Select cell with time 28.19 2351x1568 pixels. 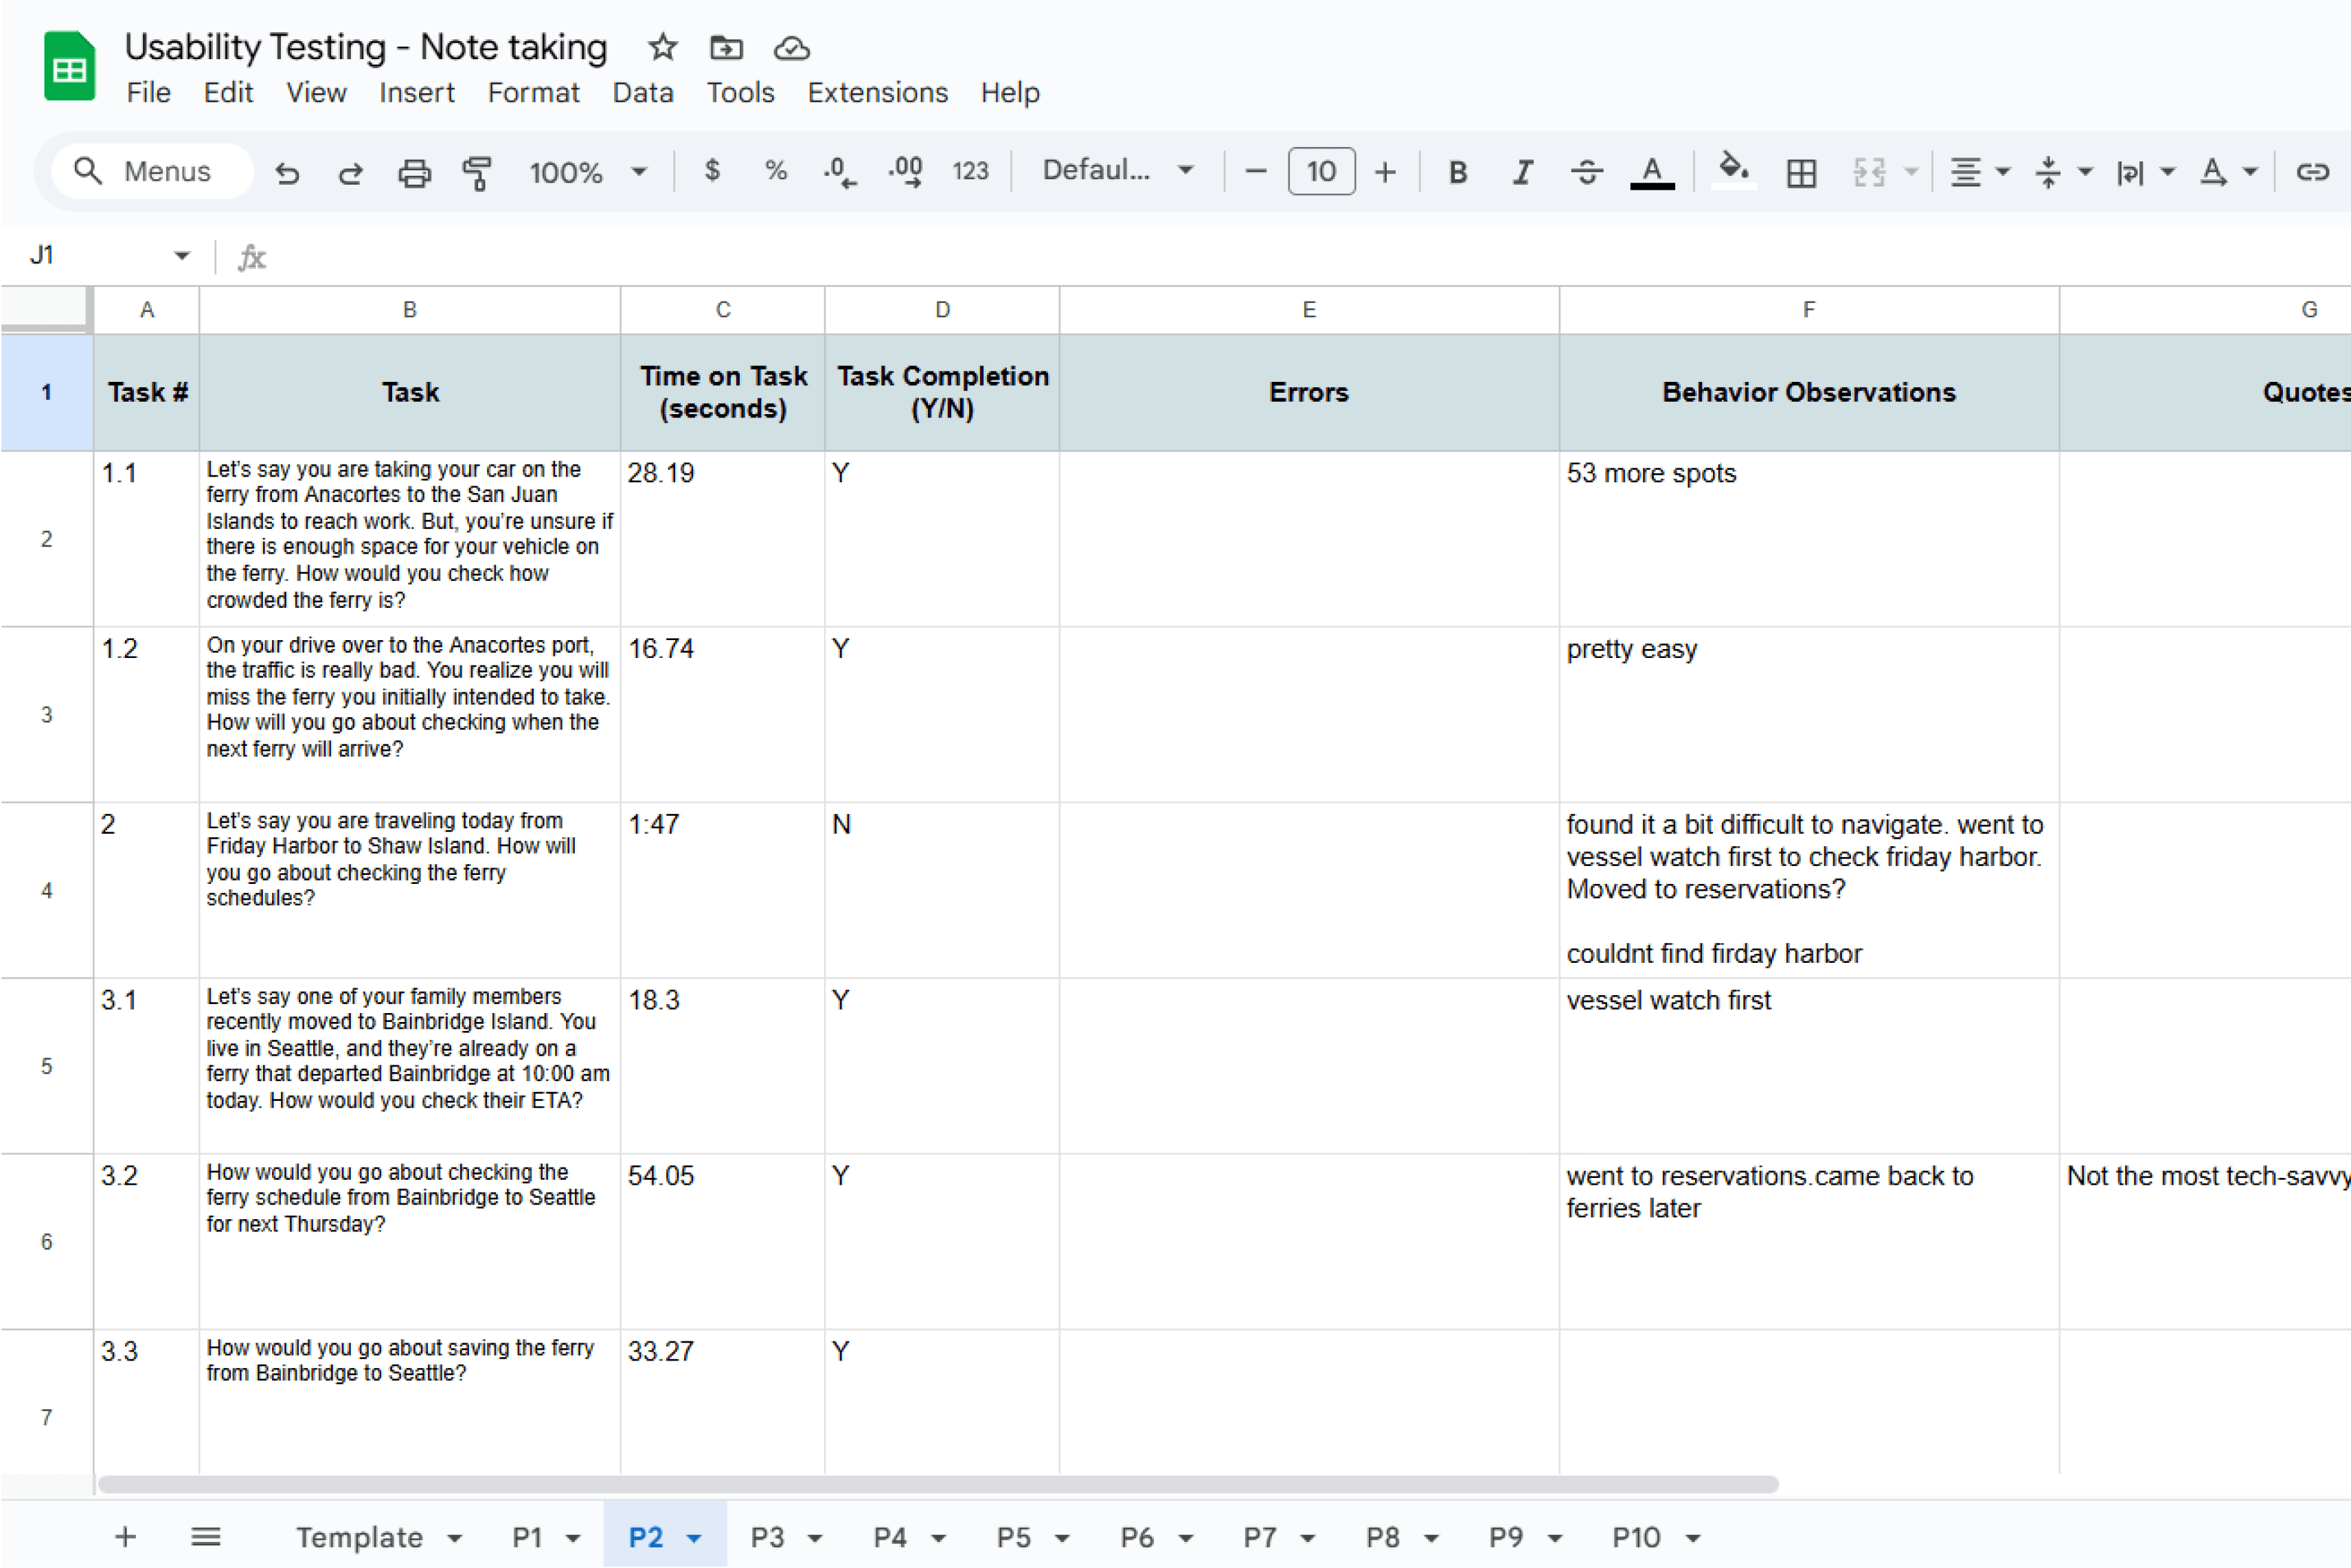click(x=722, y=539)
